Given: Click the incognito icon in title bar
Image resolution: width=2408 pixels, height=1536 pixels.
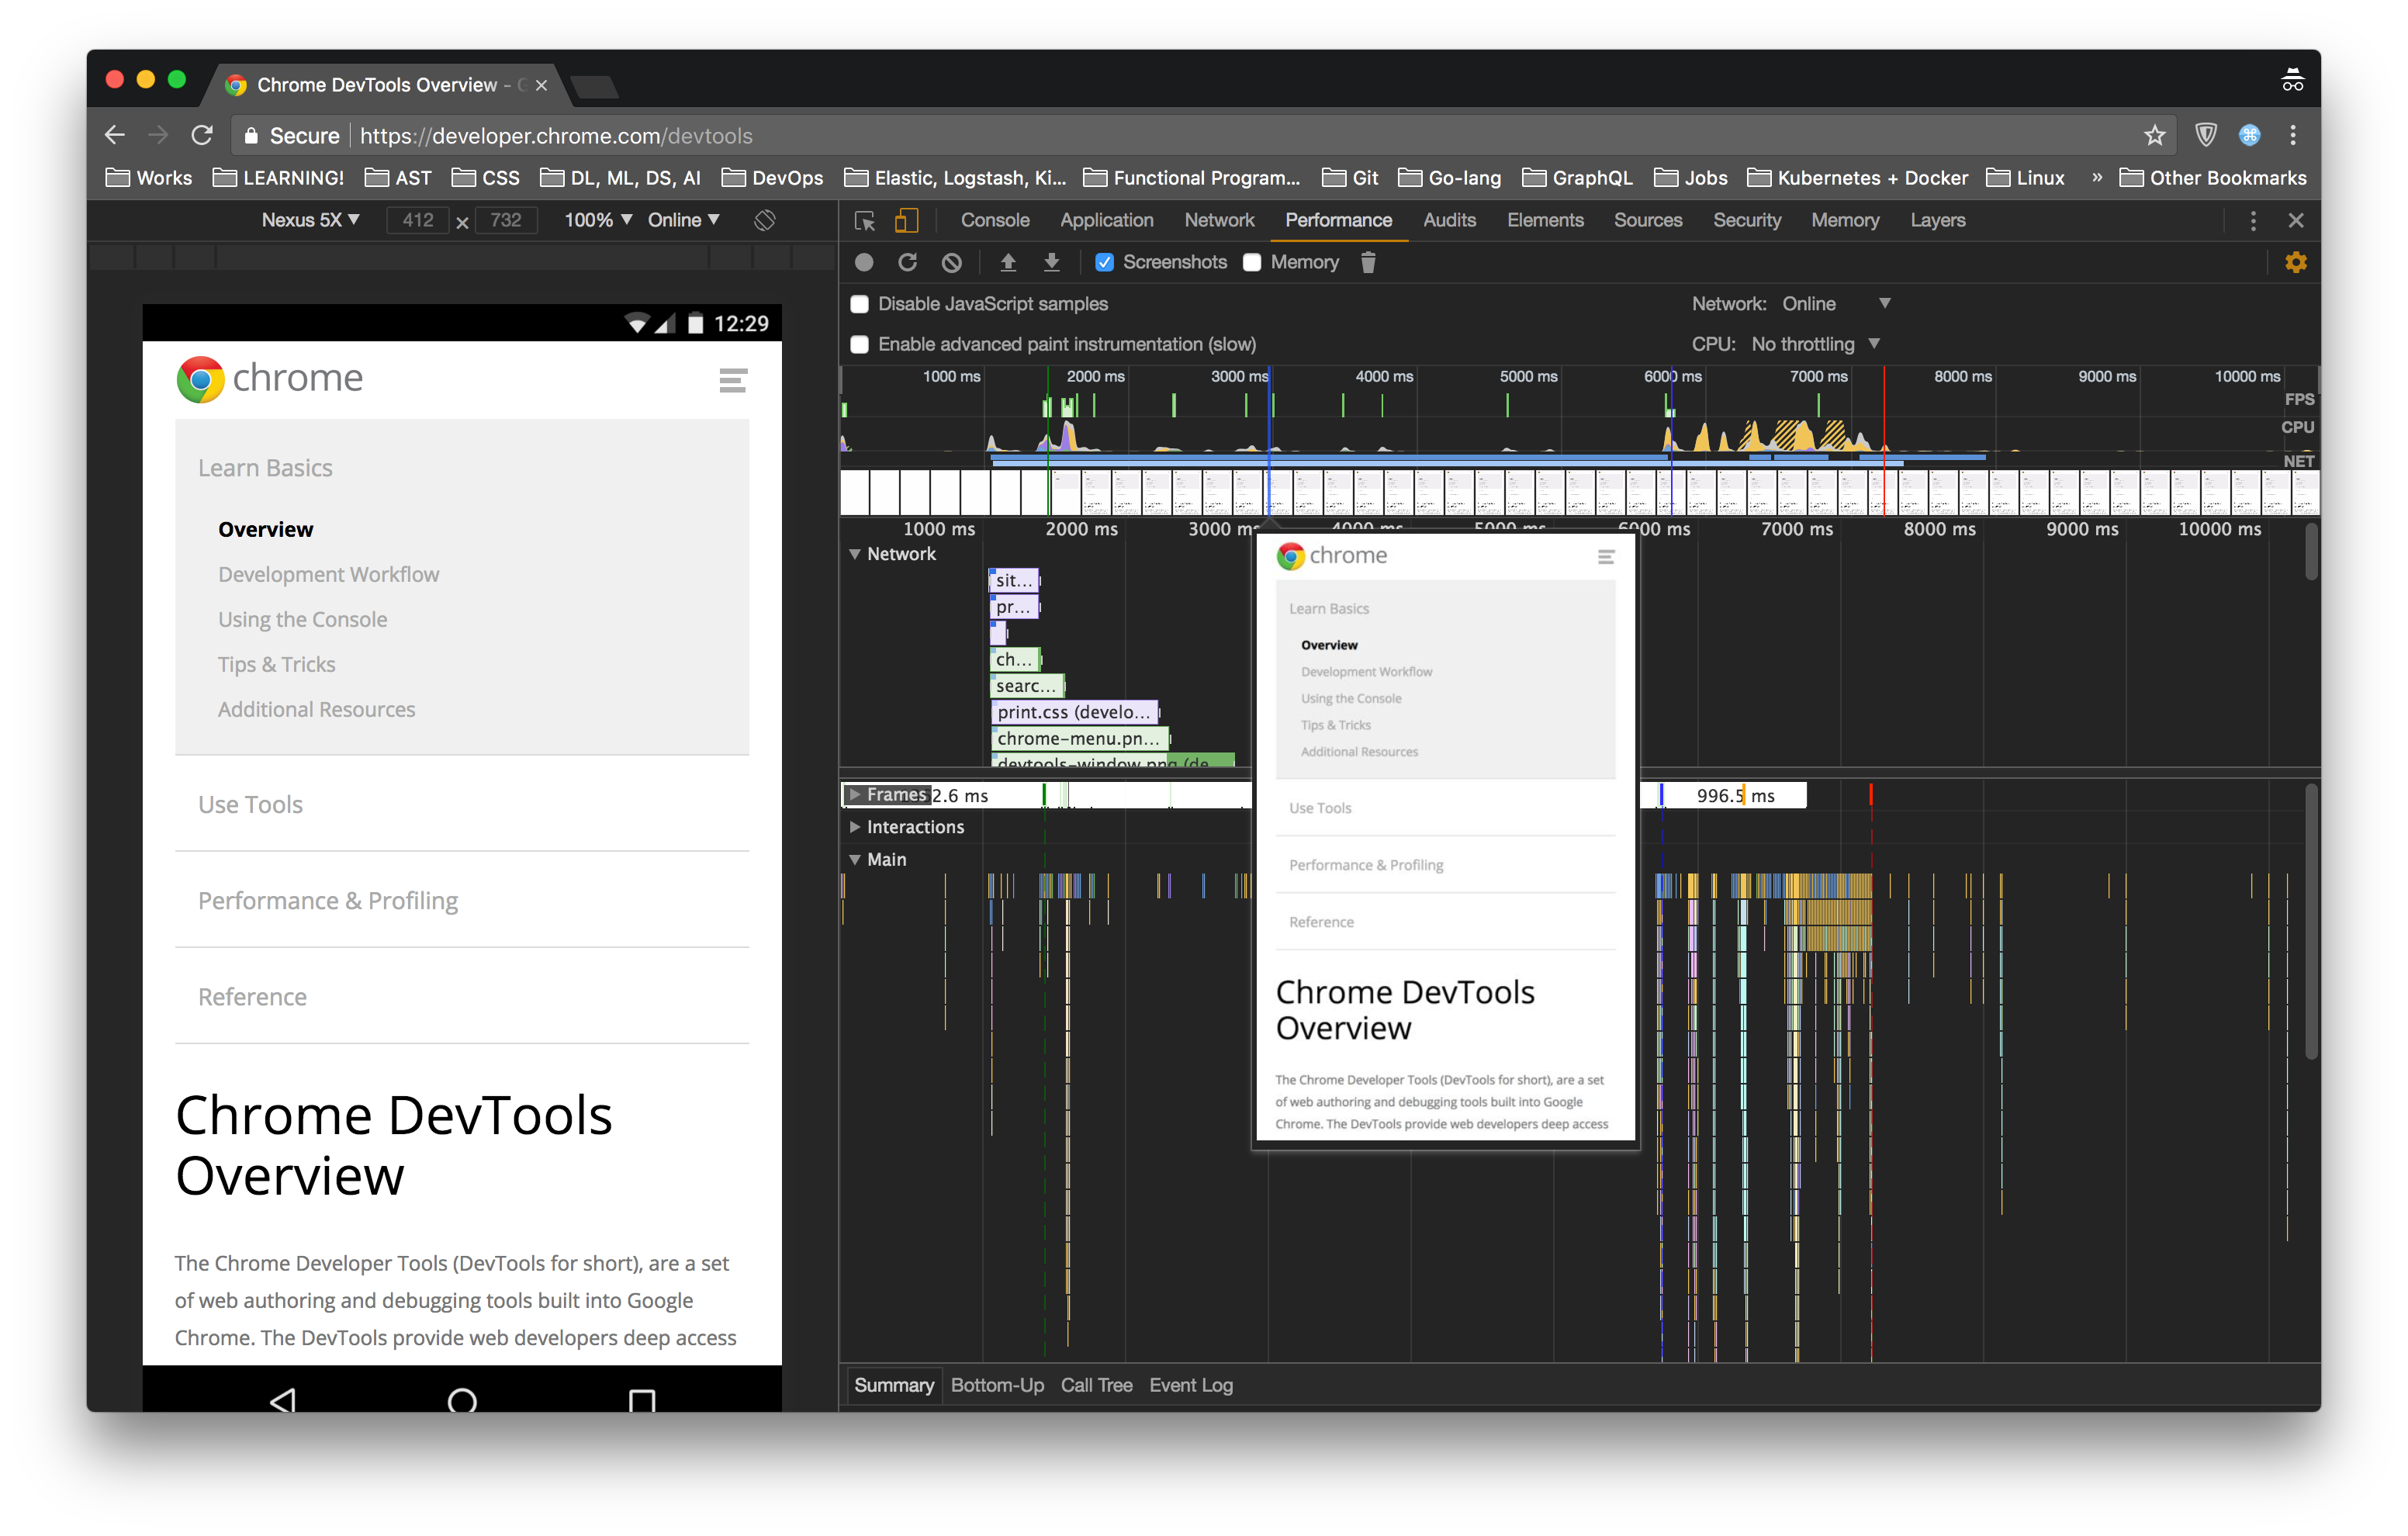Looking at the screenshot, I should (2293, 80).
